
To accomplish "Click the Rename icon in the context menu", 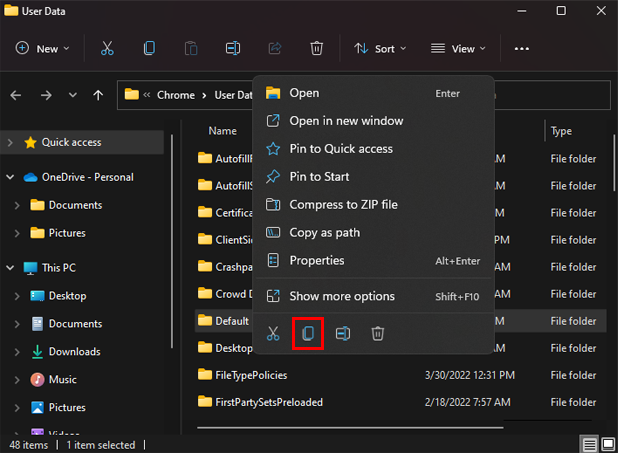I will coord(343,334).
